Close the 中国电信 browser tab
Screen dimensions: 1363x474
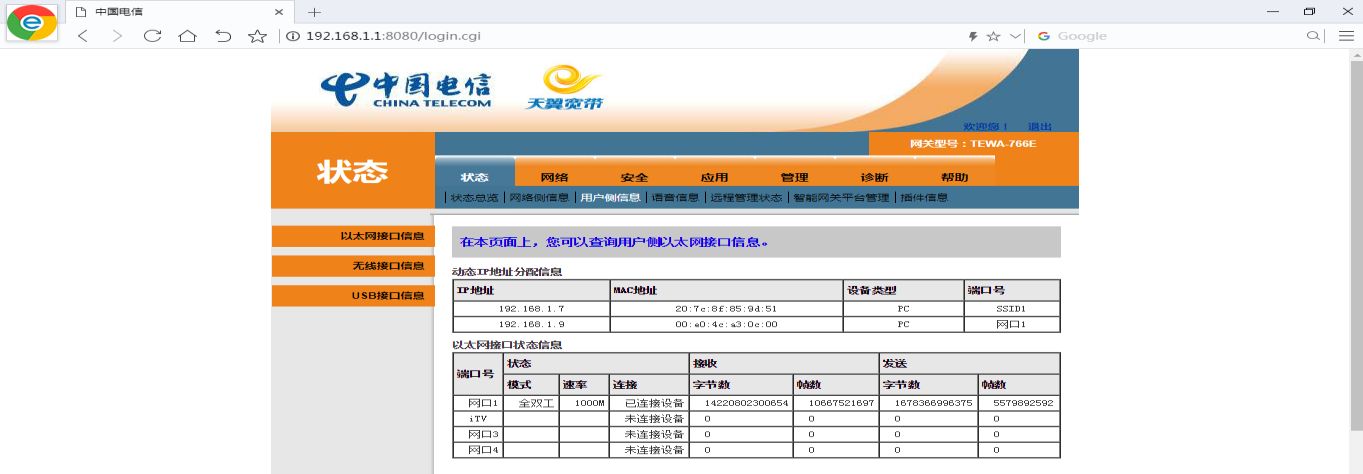pos(279,12)
